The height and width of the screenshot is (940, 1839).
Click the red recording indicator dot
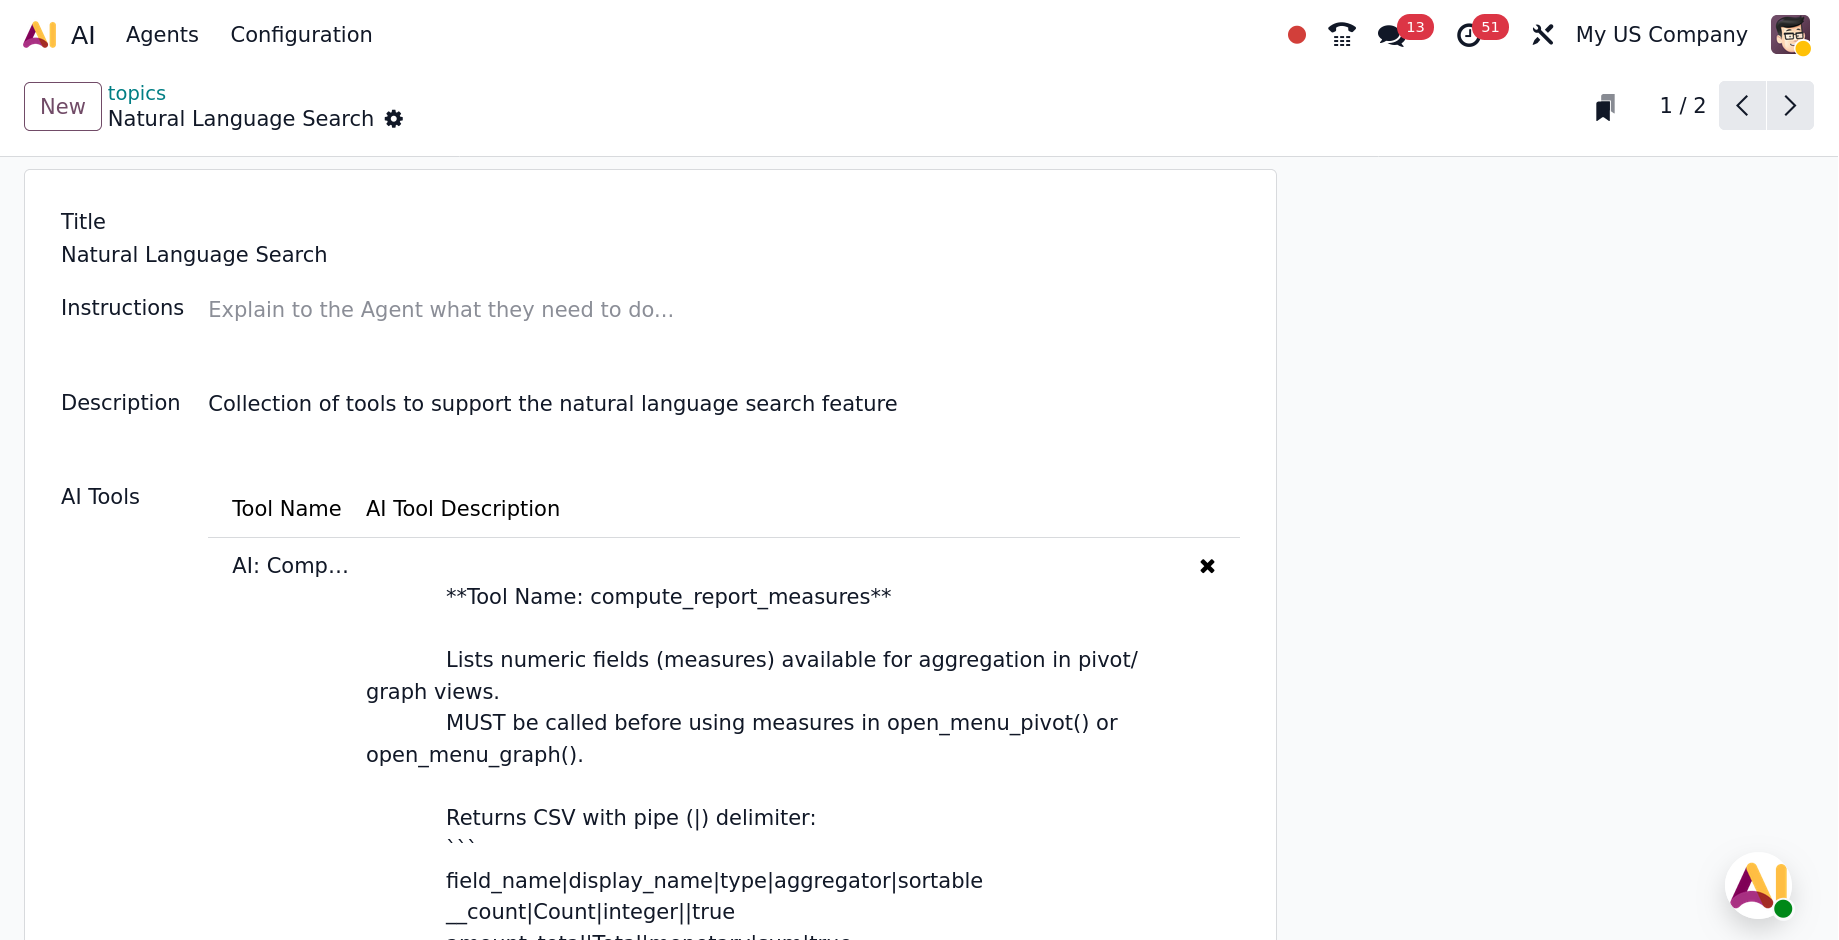point(1297,35)
